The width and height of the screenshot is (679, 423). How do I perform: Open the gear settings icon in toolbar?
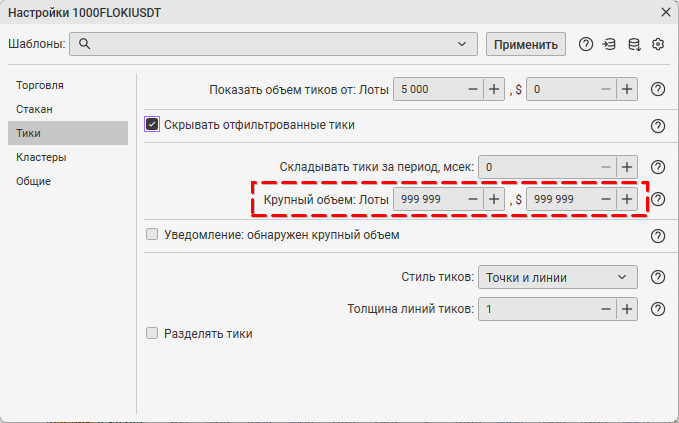coord(658,44)
